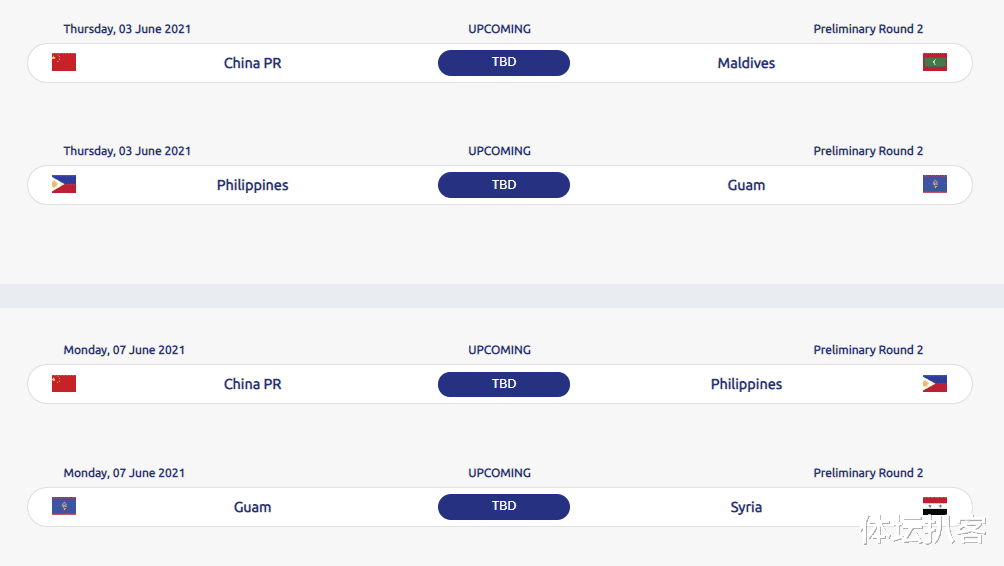Click the Guam flag in the Syria match

tap(64, 506)
